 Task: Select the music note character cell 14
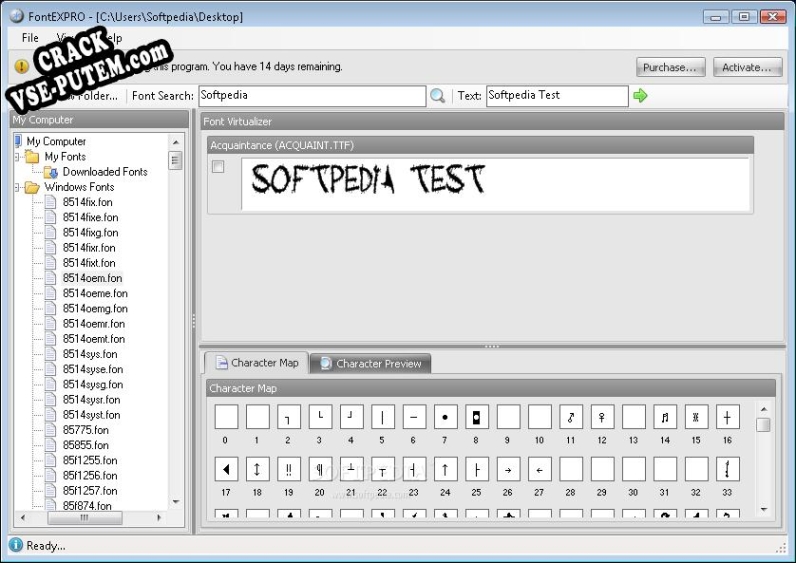click(x=664, y=417)
